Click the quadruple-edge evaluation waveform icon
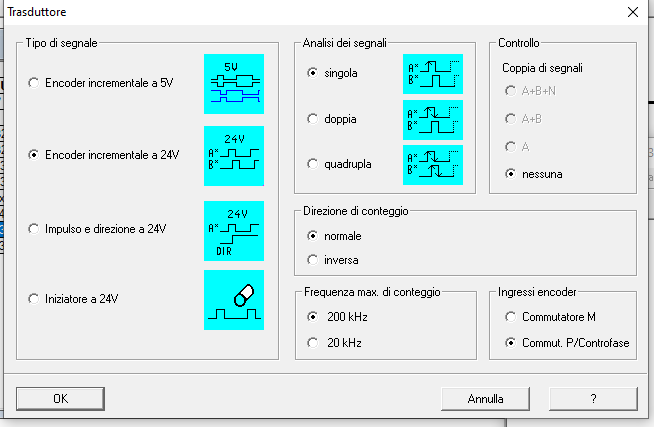Screen dimensions: 654x427 433,165
